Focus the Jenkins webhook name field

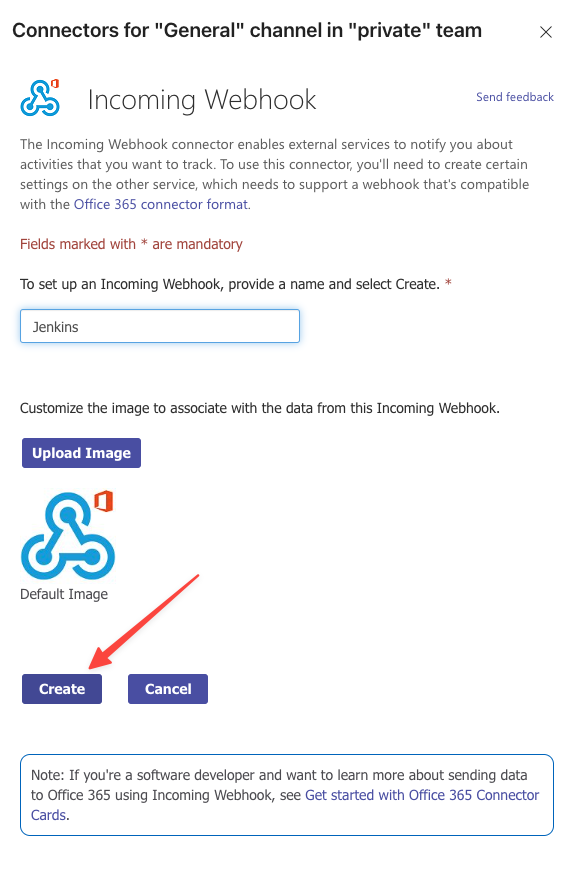coord(160,326)
